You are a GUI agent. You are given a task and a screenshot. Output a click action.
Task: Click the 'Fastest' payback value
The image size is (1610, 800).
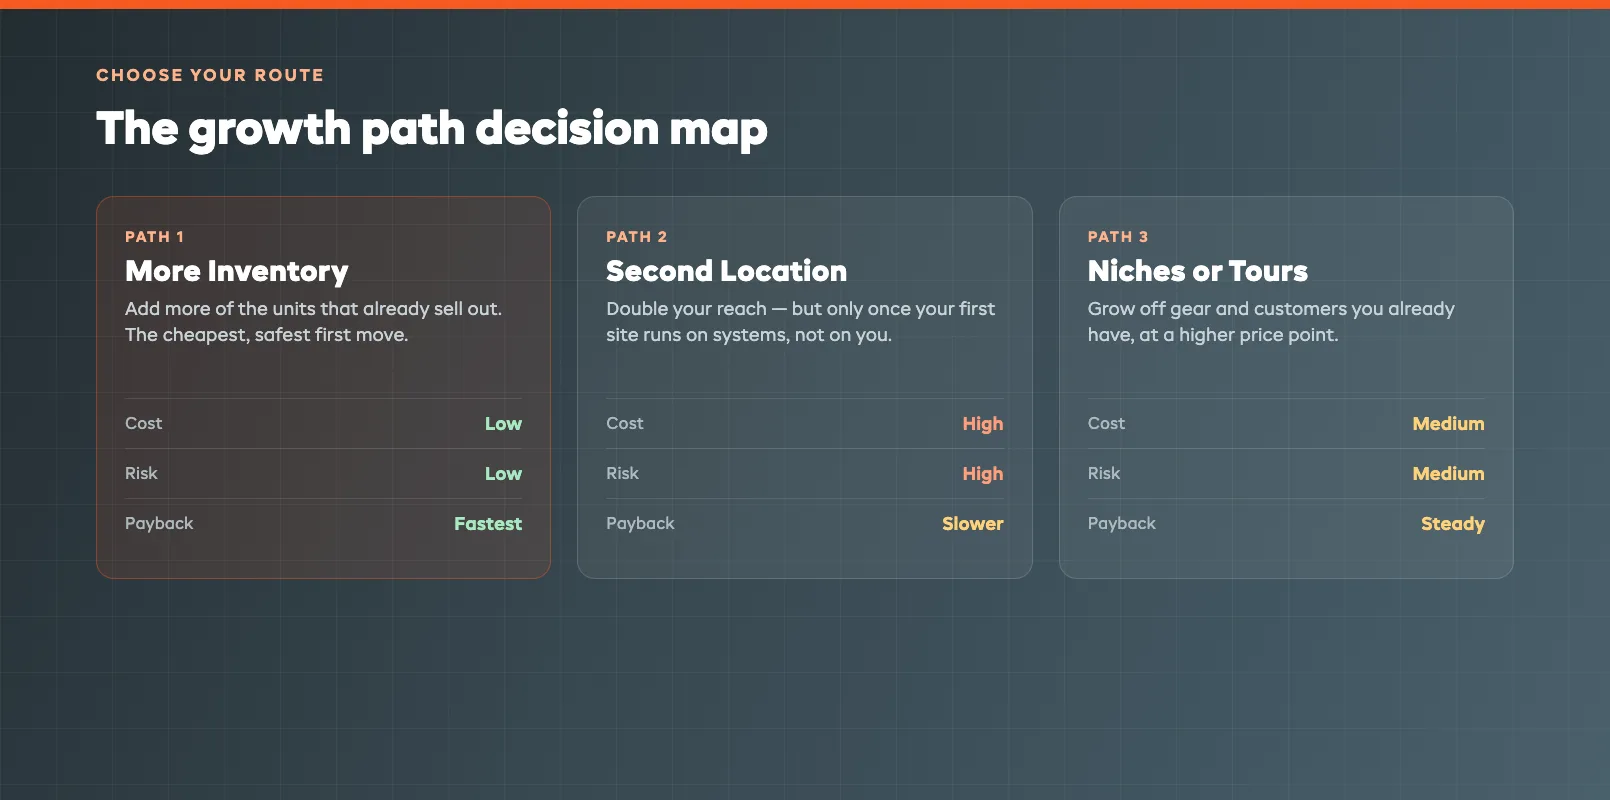coord(488,524)
